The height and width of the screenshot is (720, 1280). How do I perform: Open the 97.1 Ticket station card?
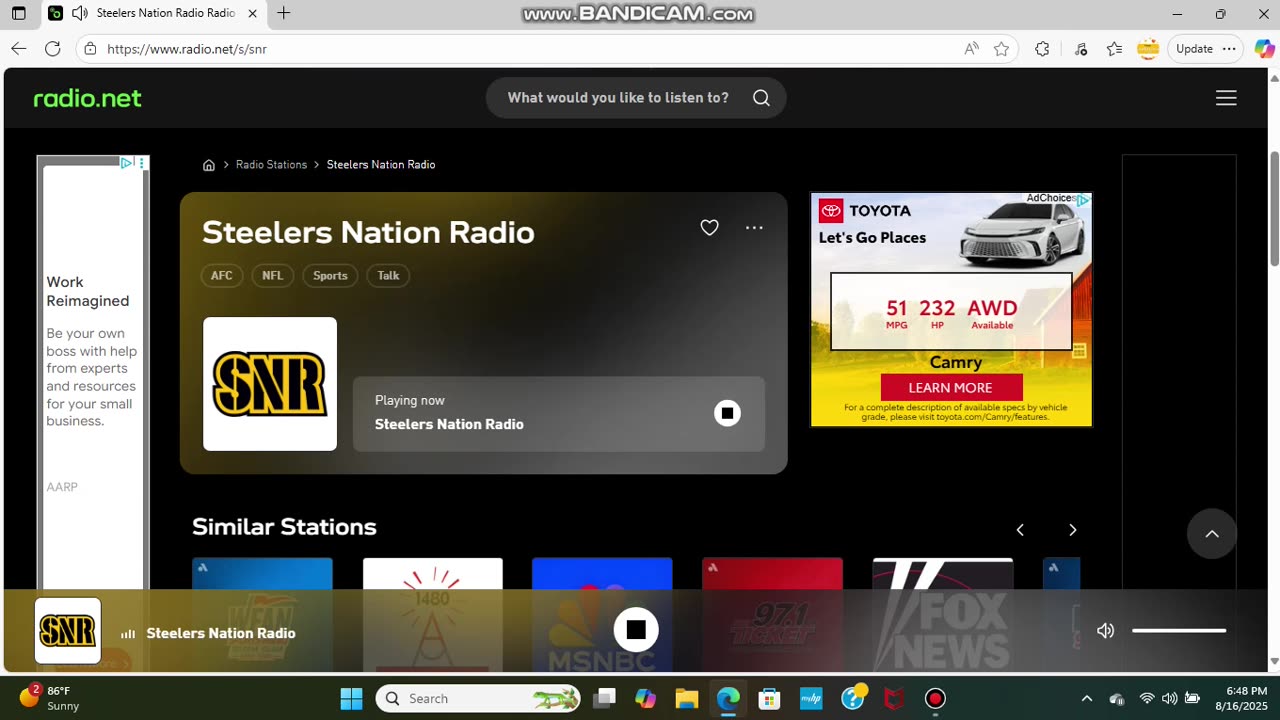pos(772,614)
